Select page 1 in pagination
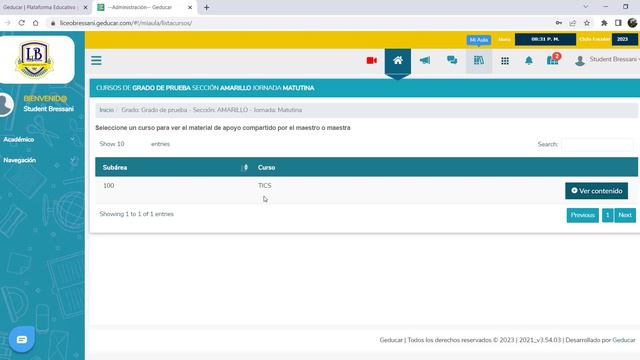This screenshot has width=640, height=360. (607, 215)
